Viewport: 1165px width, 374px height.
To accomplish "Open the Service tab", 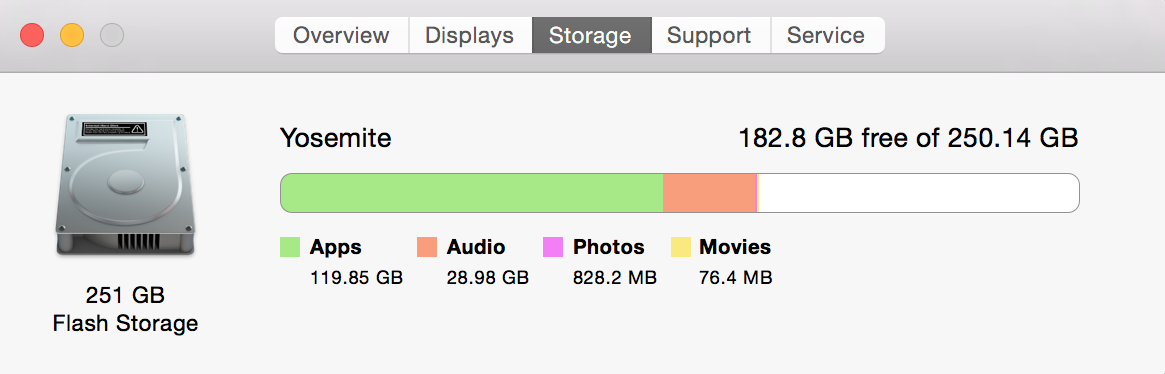I will point(827,35).
